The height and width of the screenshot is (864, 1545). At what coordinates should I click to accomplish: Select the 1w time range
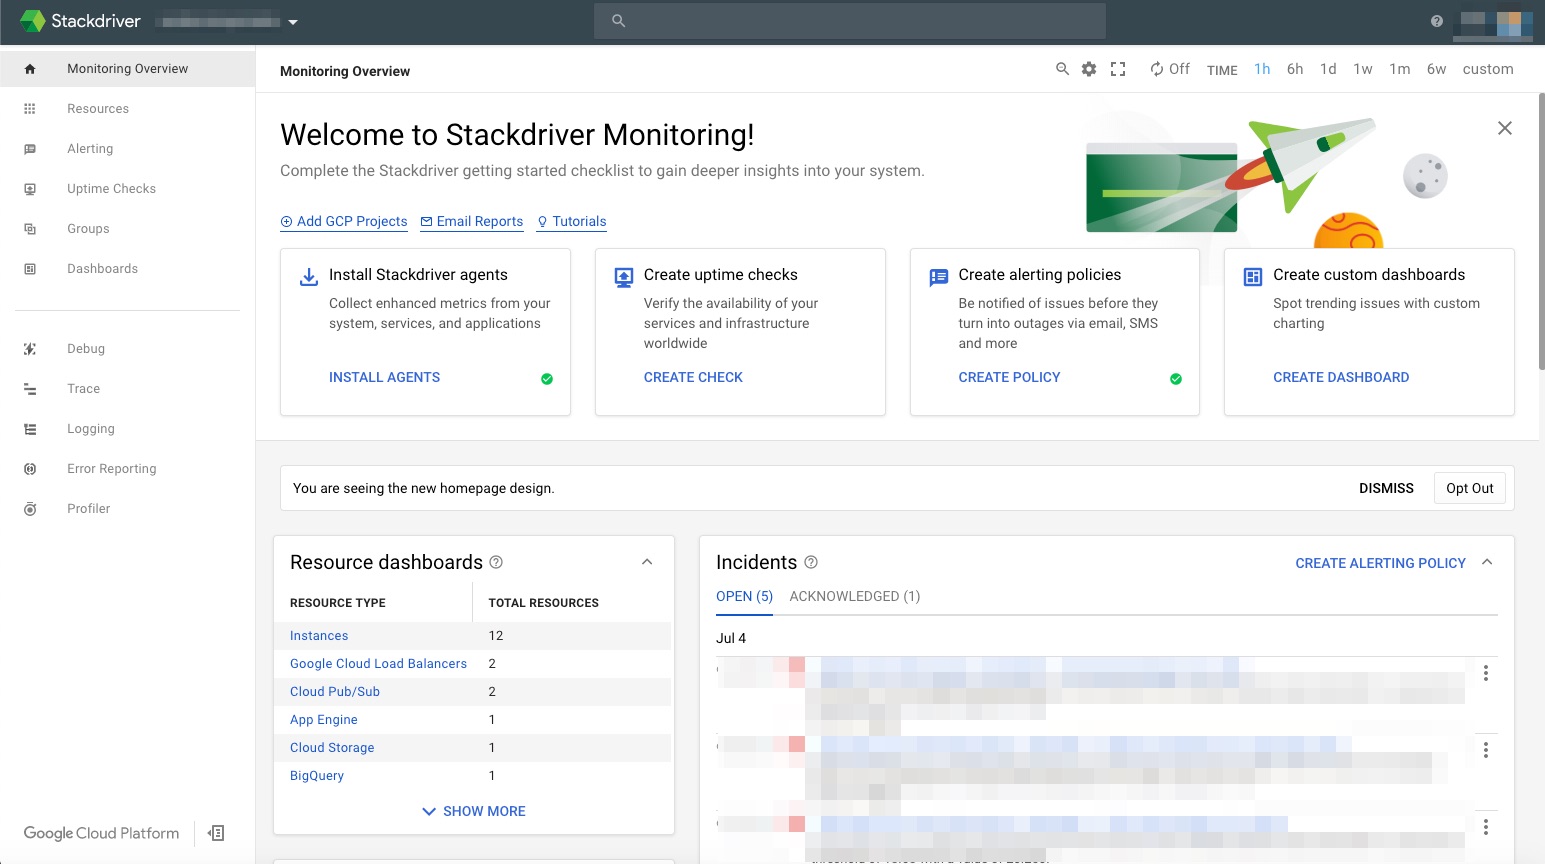(x=1362, y=69)
